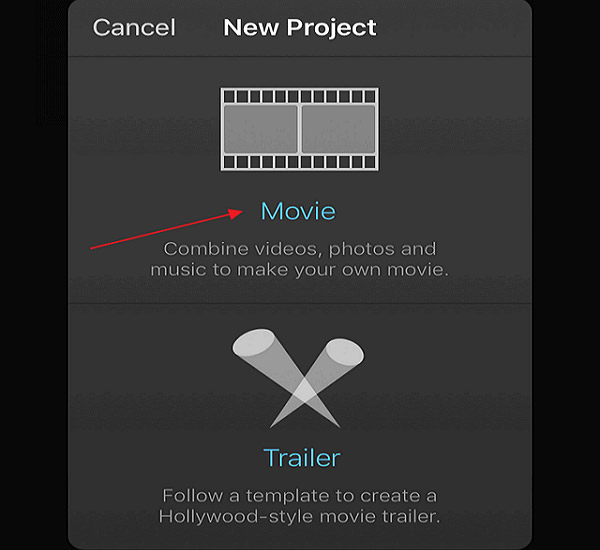
Task: Select the filmstrip Movie icon
Action: pyautogui.click(x=300, y=129)
